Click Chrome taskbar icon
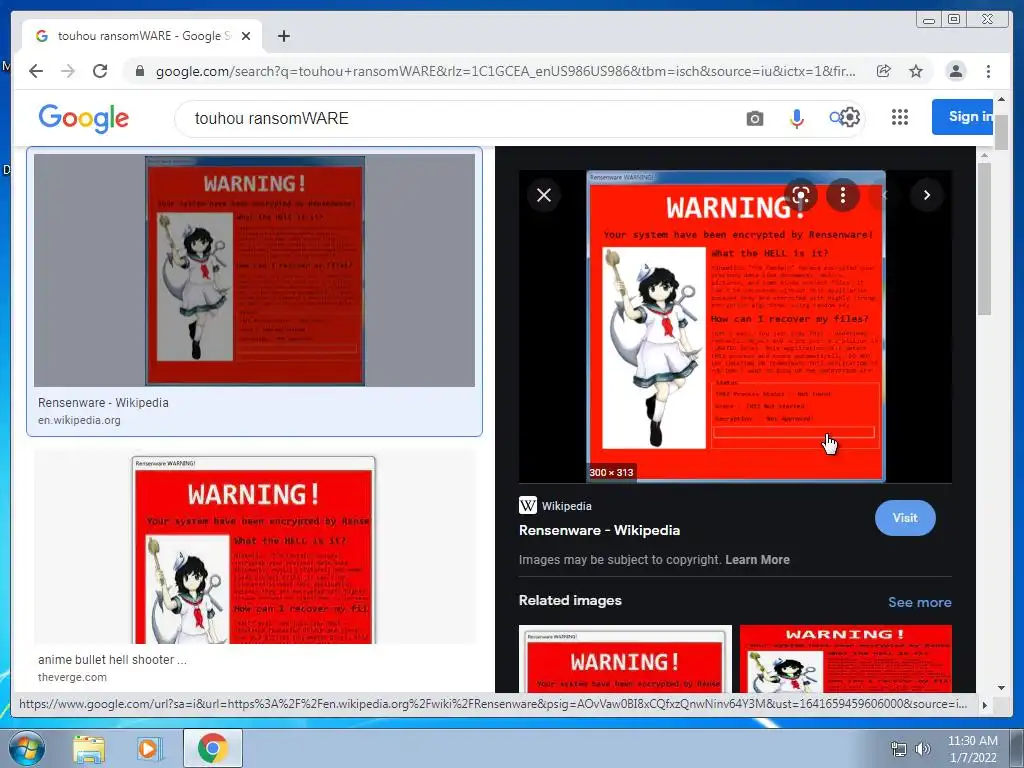1024x768 pixels. [x=212, y=748]
